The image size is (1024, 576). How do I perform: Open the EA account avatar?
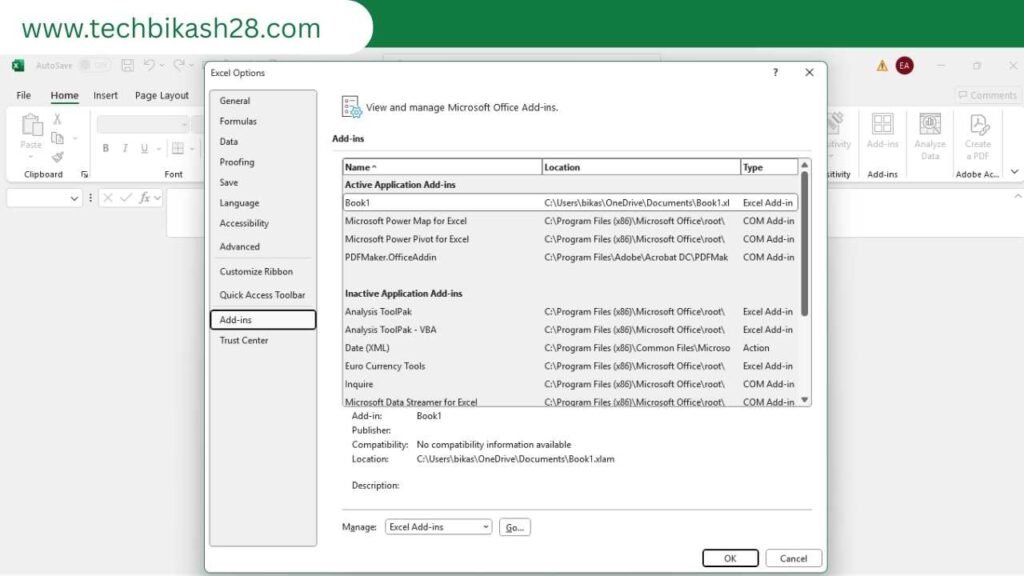tap(904, 65)
